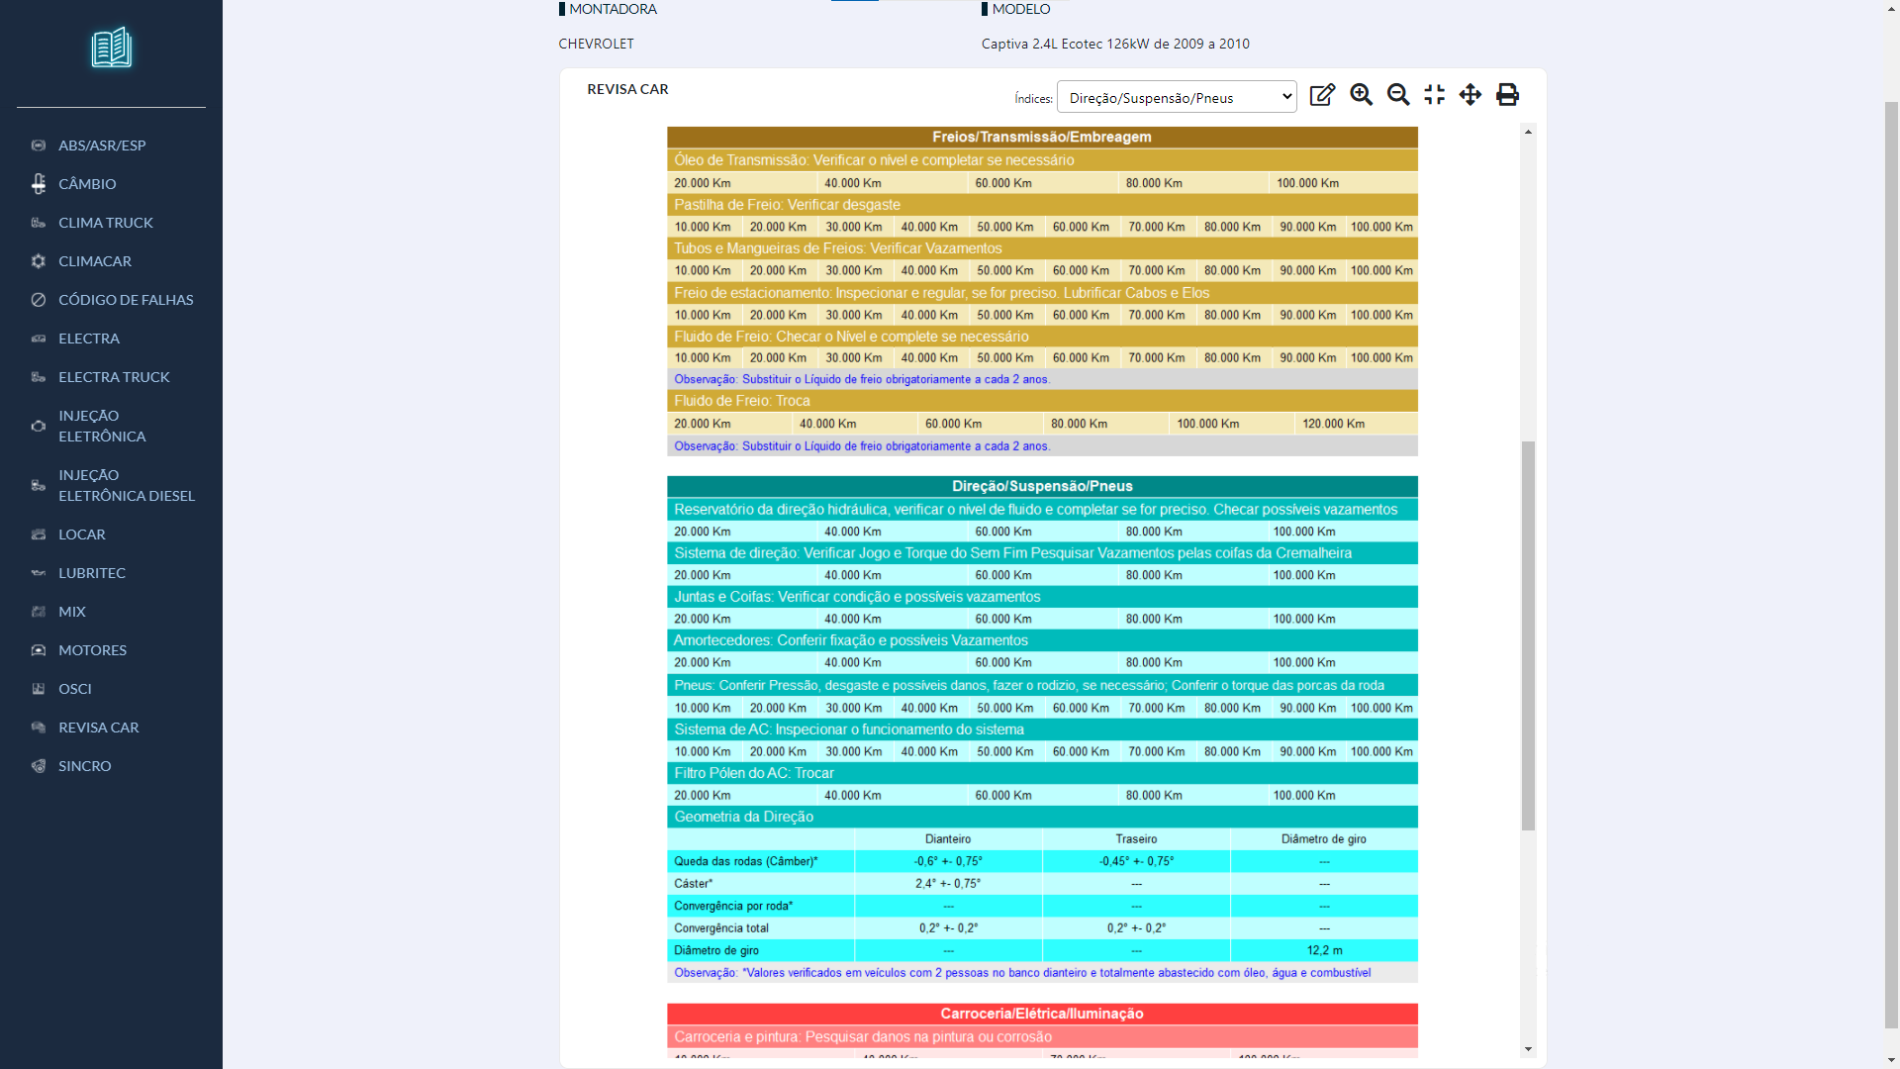Viewport: 1900px width, 1069px height.
Task: Click the document's vertical scrollbar thumb
Action: point(1528,635)
